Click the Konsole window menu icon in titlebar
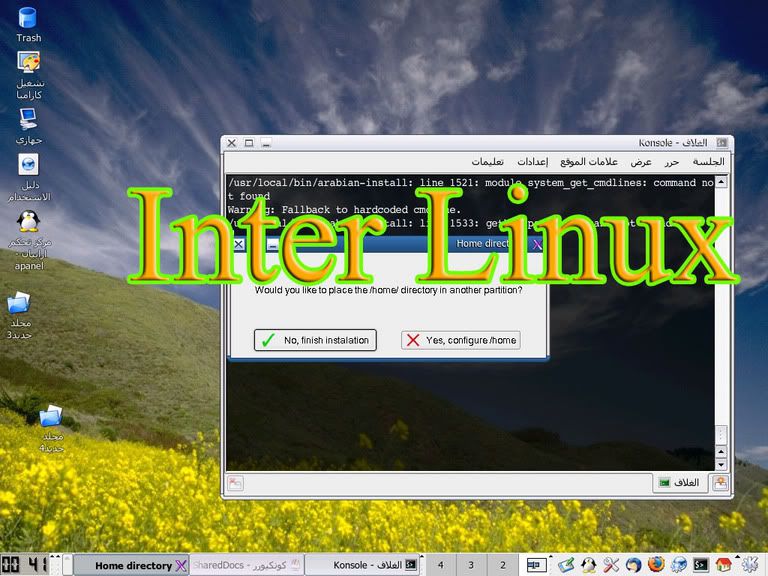 [x=721, y=143]
